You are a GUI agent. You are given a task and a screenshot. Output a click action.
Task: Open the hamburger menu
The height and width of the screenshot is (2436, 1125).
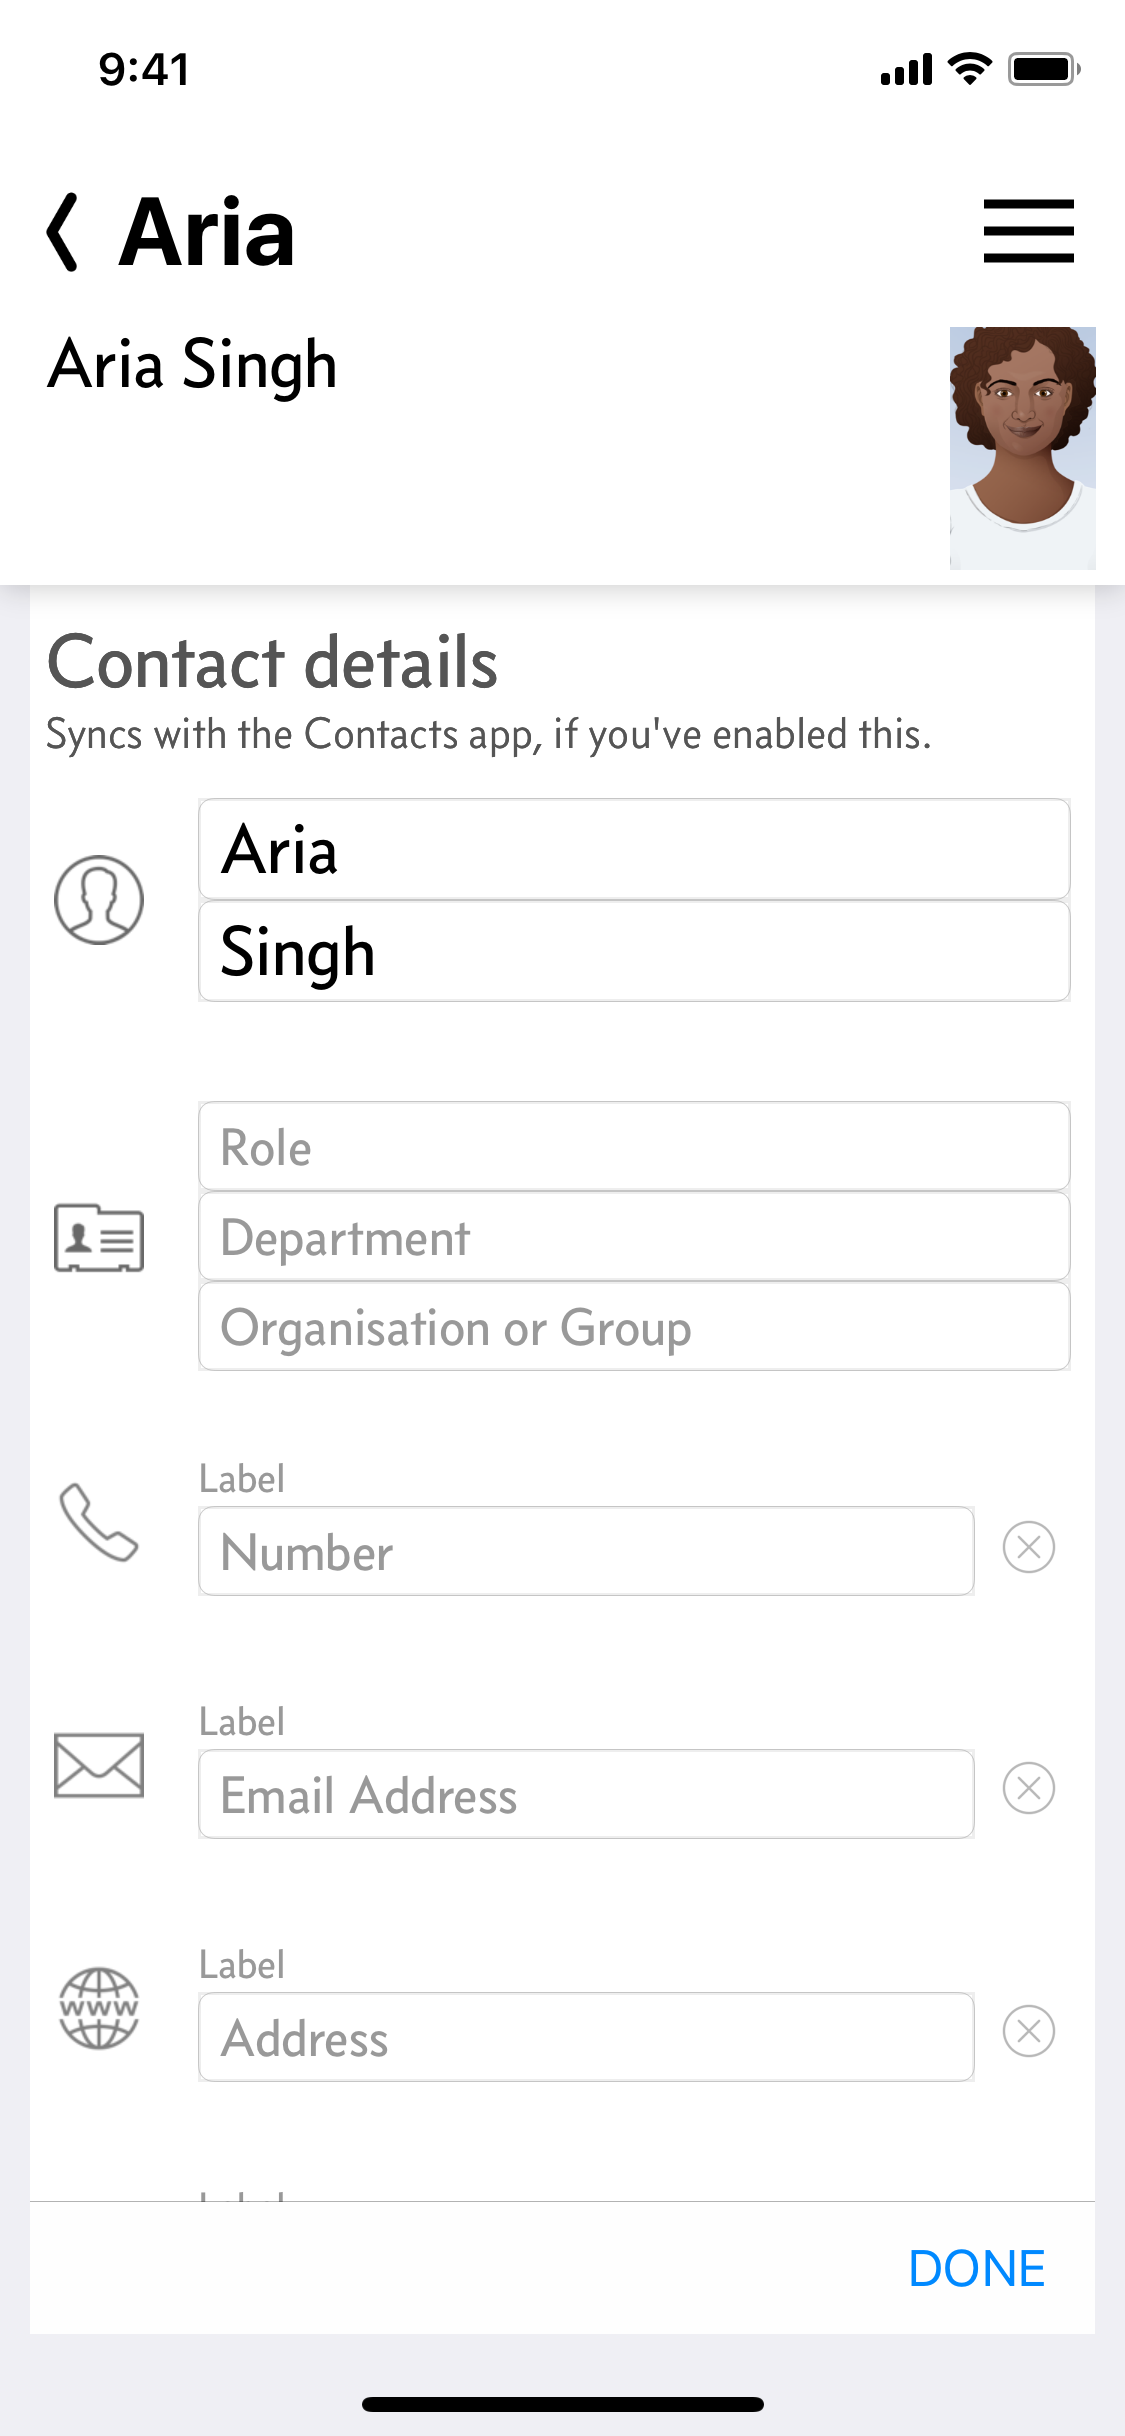pyautogui.click(x=1028, y=231)
